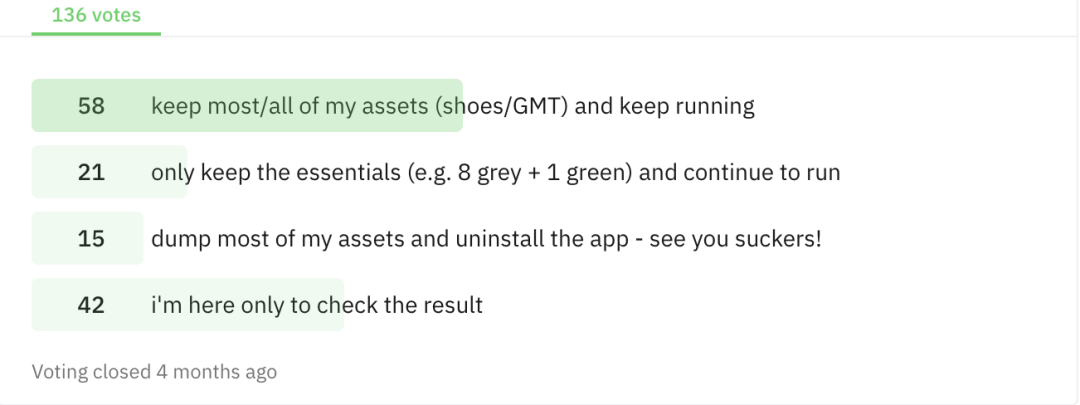Click the 15 vote count
Viewport: 1080px width, 405px height.
point(91,238)
